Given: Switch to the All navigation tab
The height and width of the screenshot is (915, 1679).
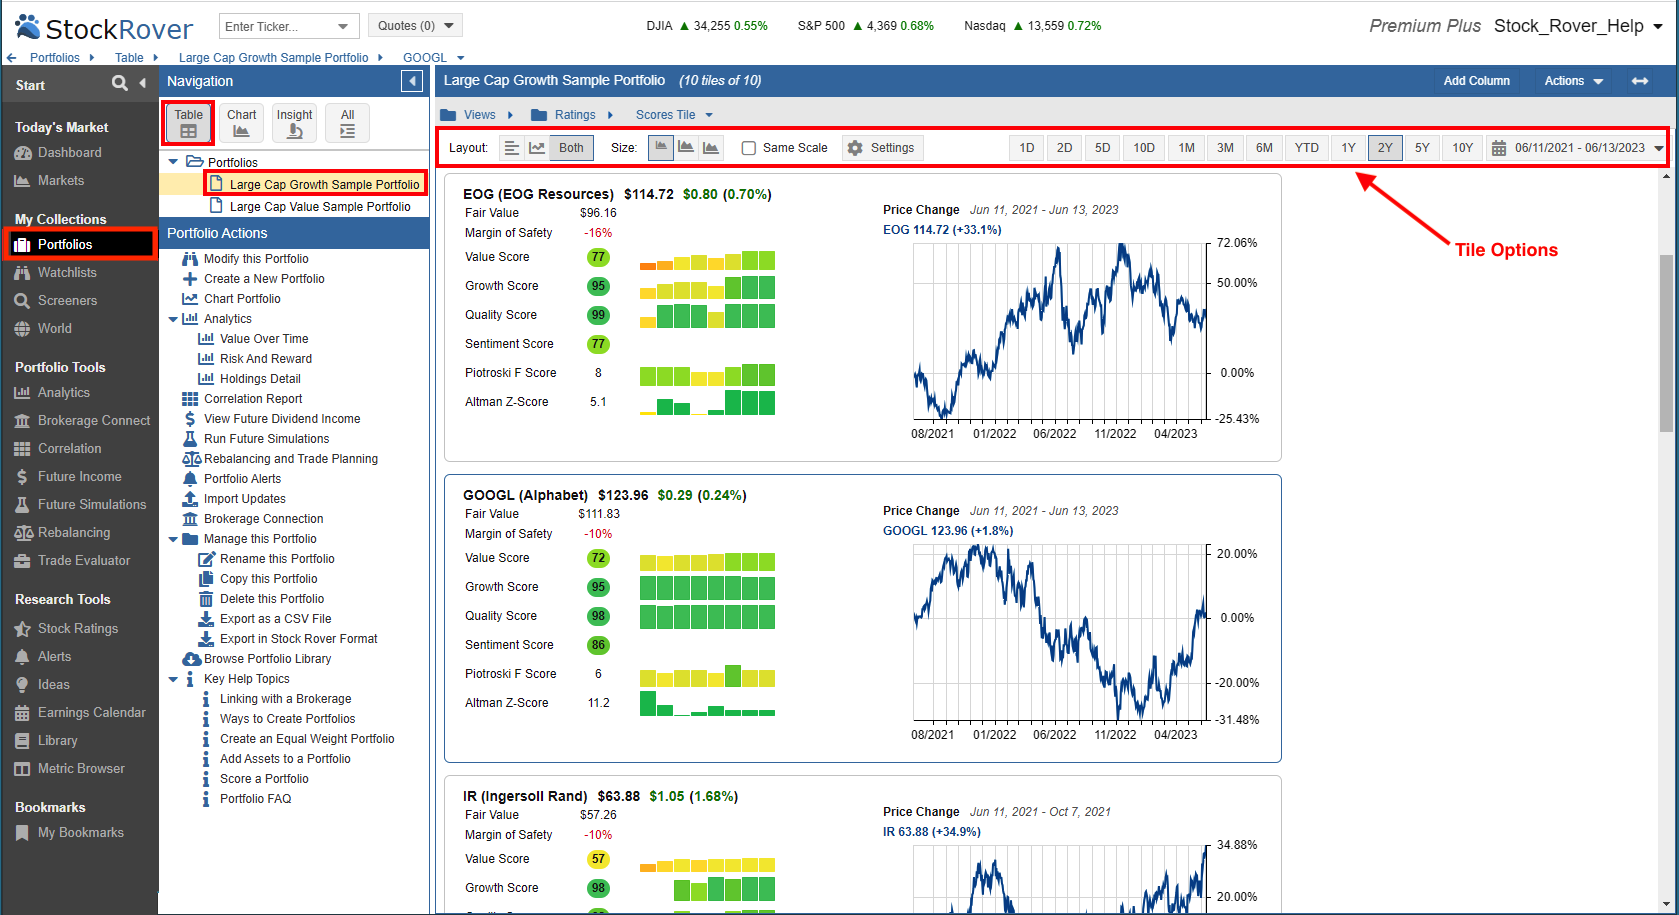Looking at the screenshot, I should tap(347, 123).
